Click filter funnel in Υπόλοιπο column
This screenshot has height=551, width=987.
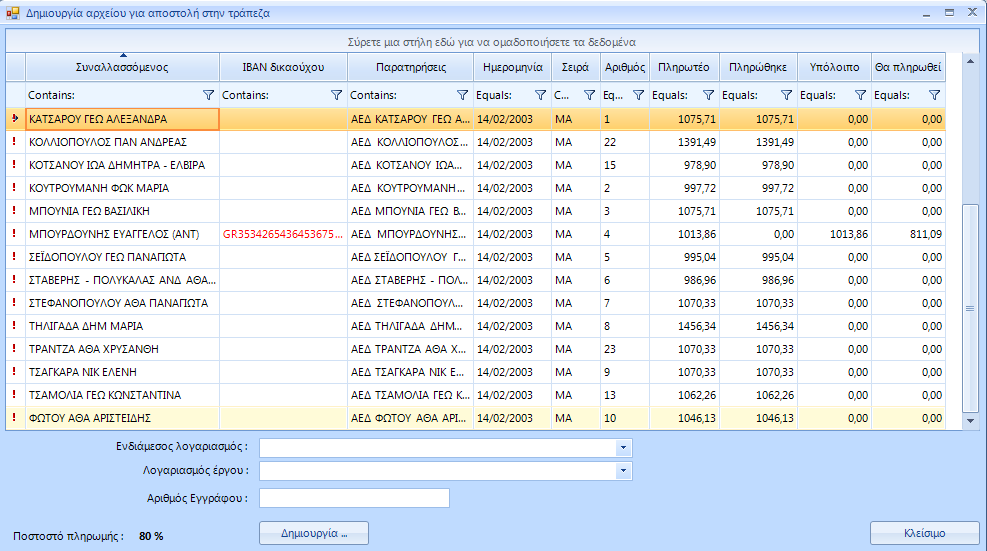pos(860,95)
